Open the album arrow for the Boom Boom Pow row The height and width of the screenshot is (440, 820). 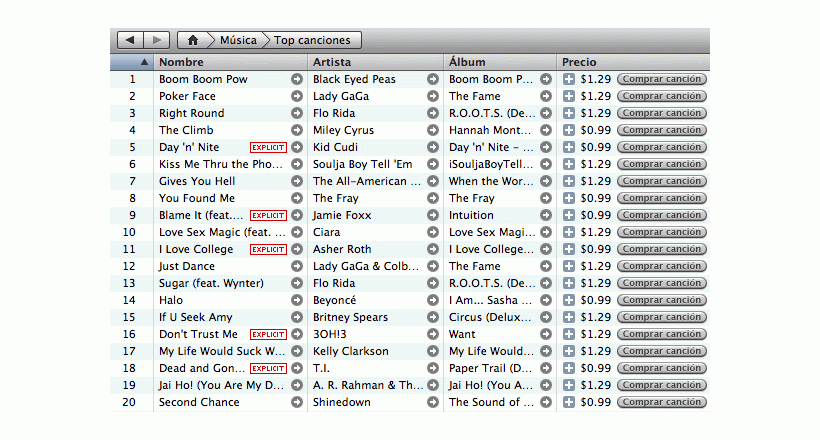[546, 79]
